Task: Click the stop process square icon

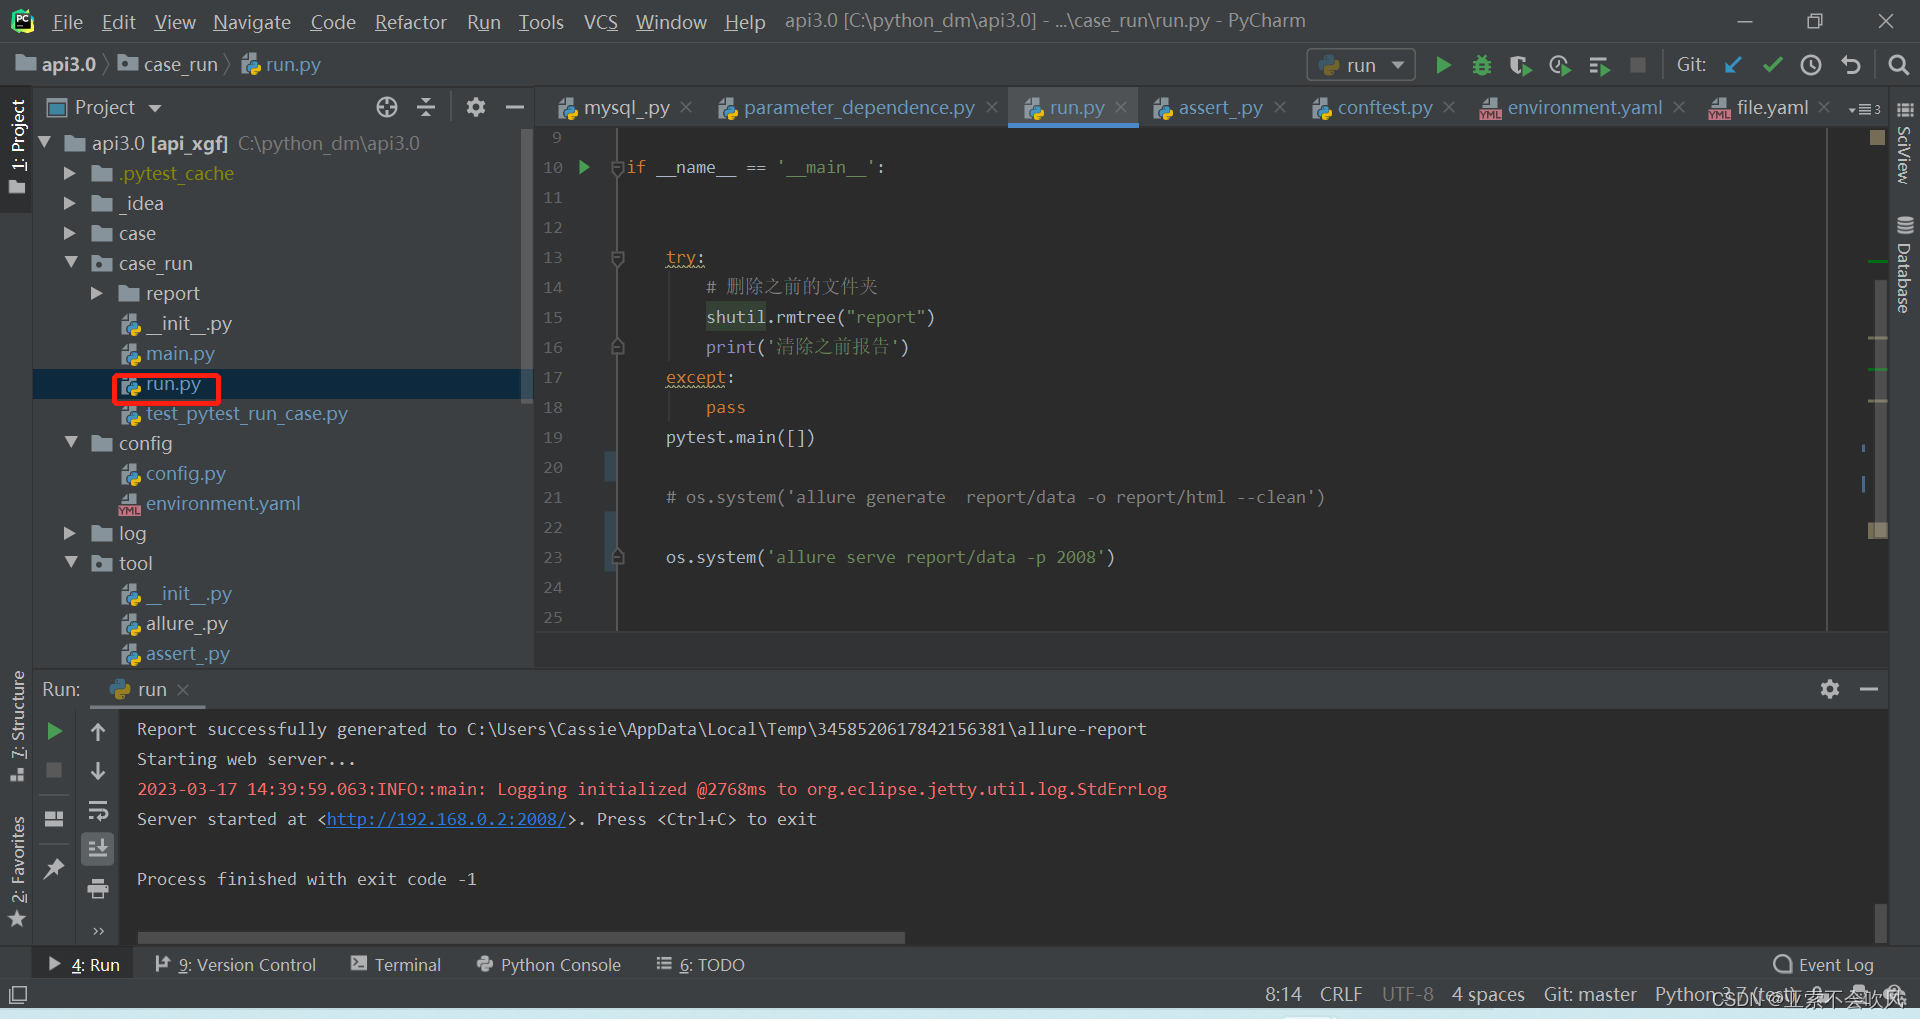Action: (x=1638, y=65)
